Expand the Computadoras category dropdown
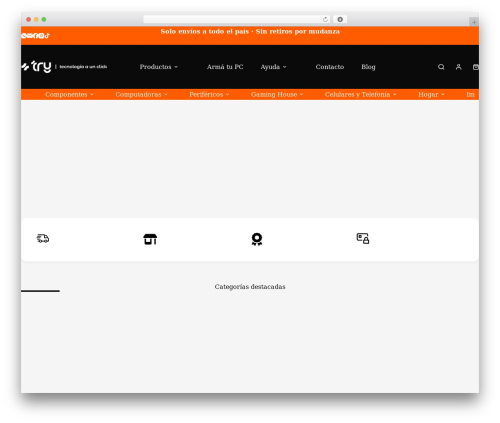Image resolution: width=500 pixels, height=423 pixels. pyautogui.click(x=141, y=95)
